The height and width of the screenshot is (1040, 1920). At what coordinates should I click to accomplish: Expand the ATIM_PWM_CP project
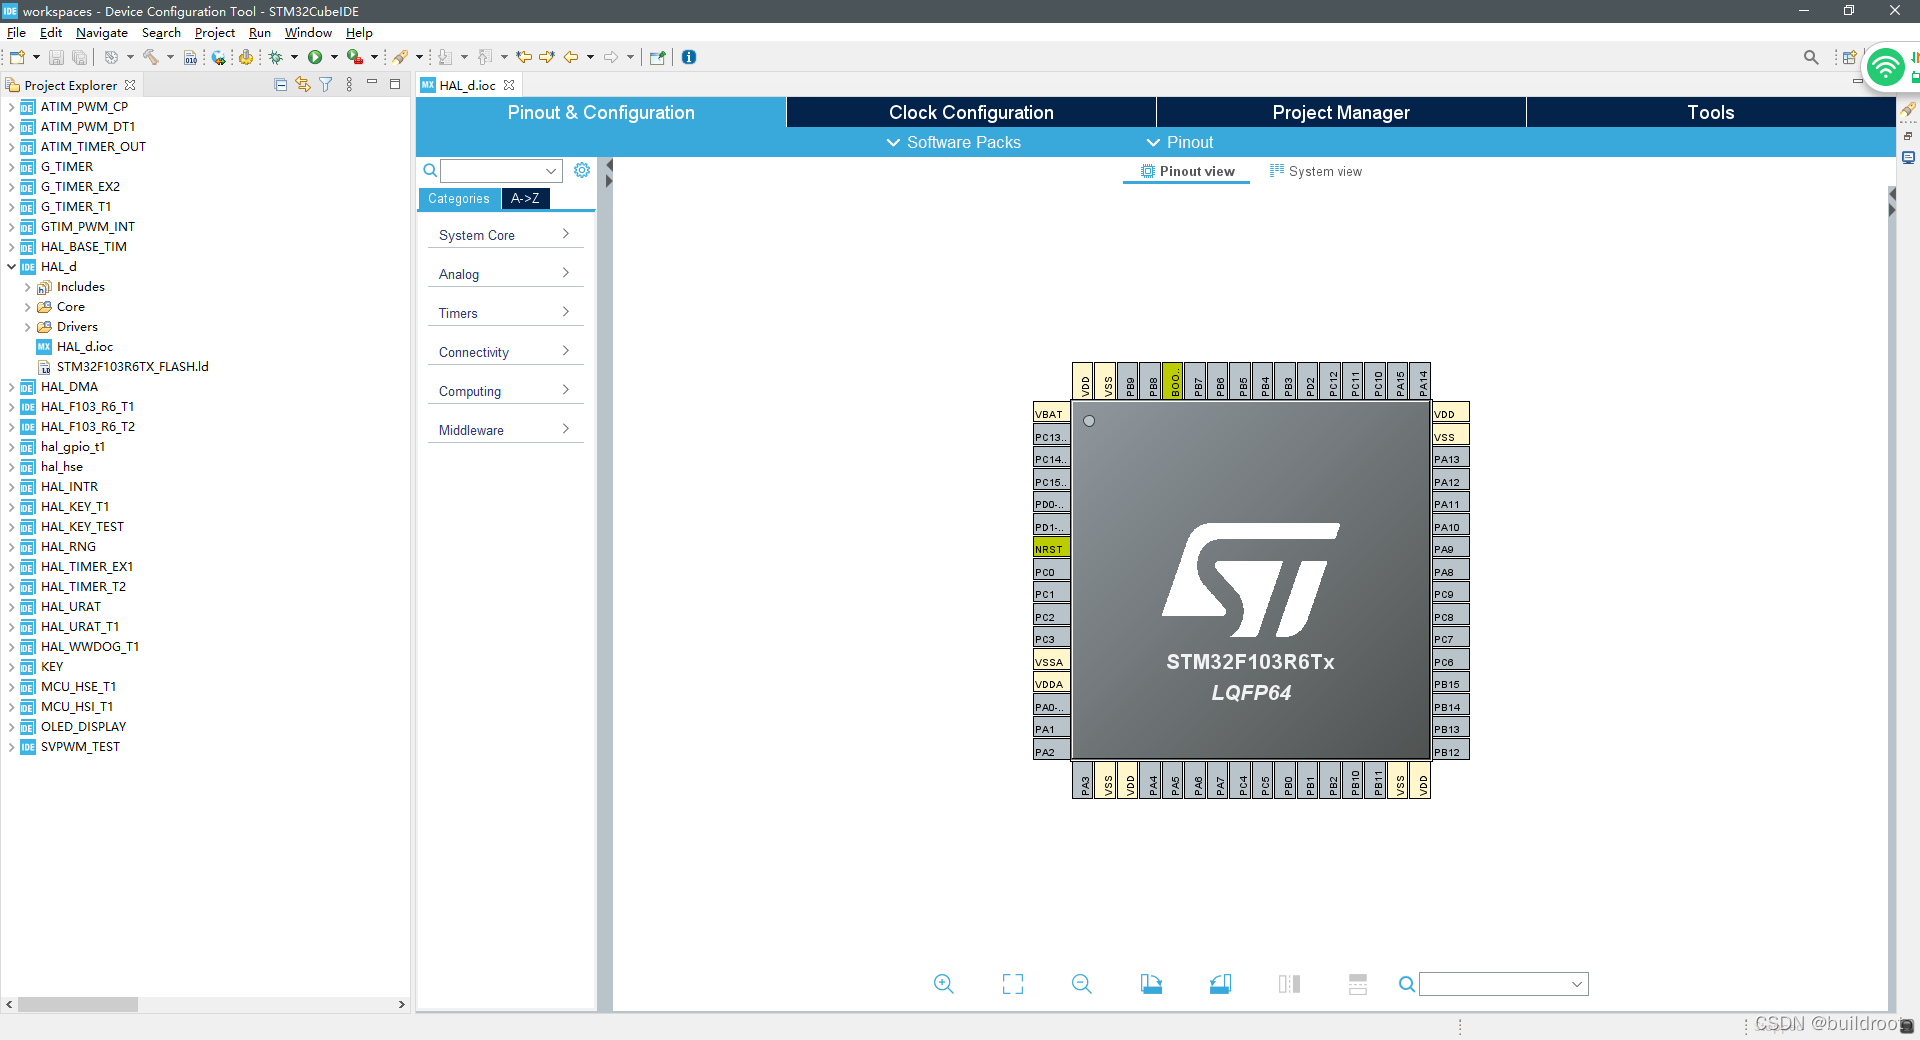point(11,107)
